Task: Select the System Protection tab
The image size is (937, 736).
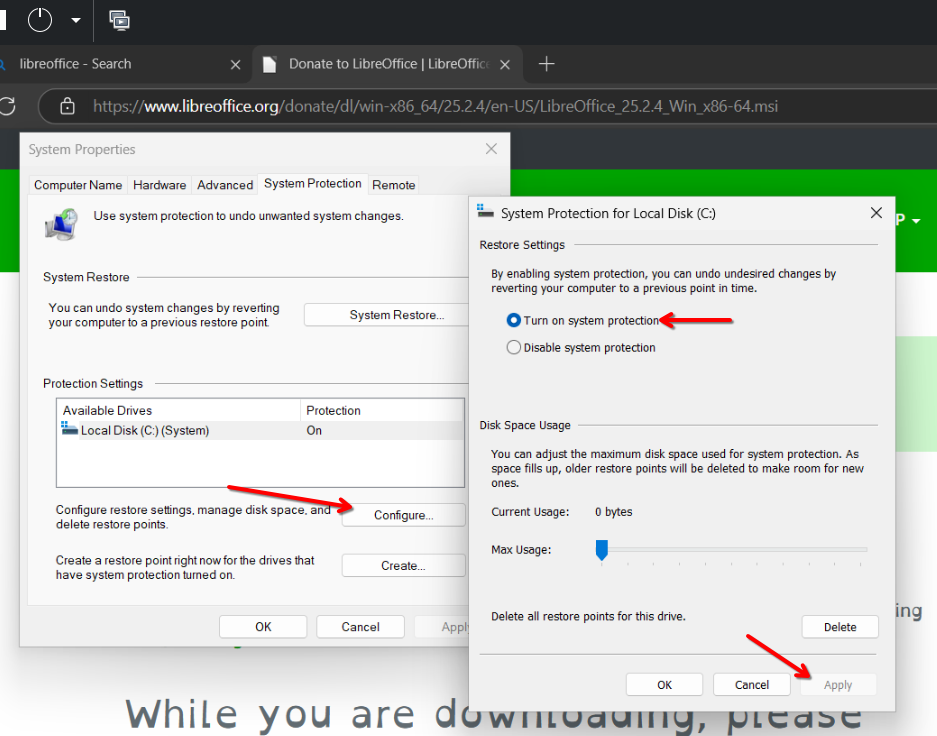Action: (x=313, y=183)
